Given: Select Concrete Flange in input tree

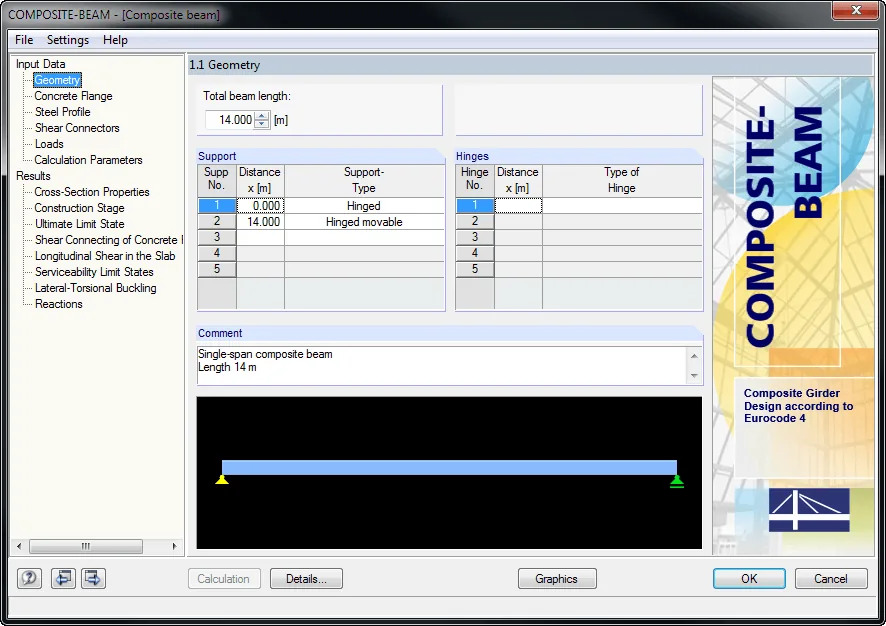Looking at the screenshot, I should point(73,96).
